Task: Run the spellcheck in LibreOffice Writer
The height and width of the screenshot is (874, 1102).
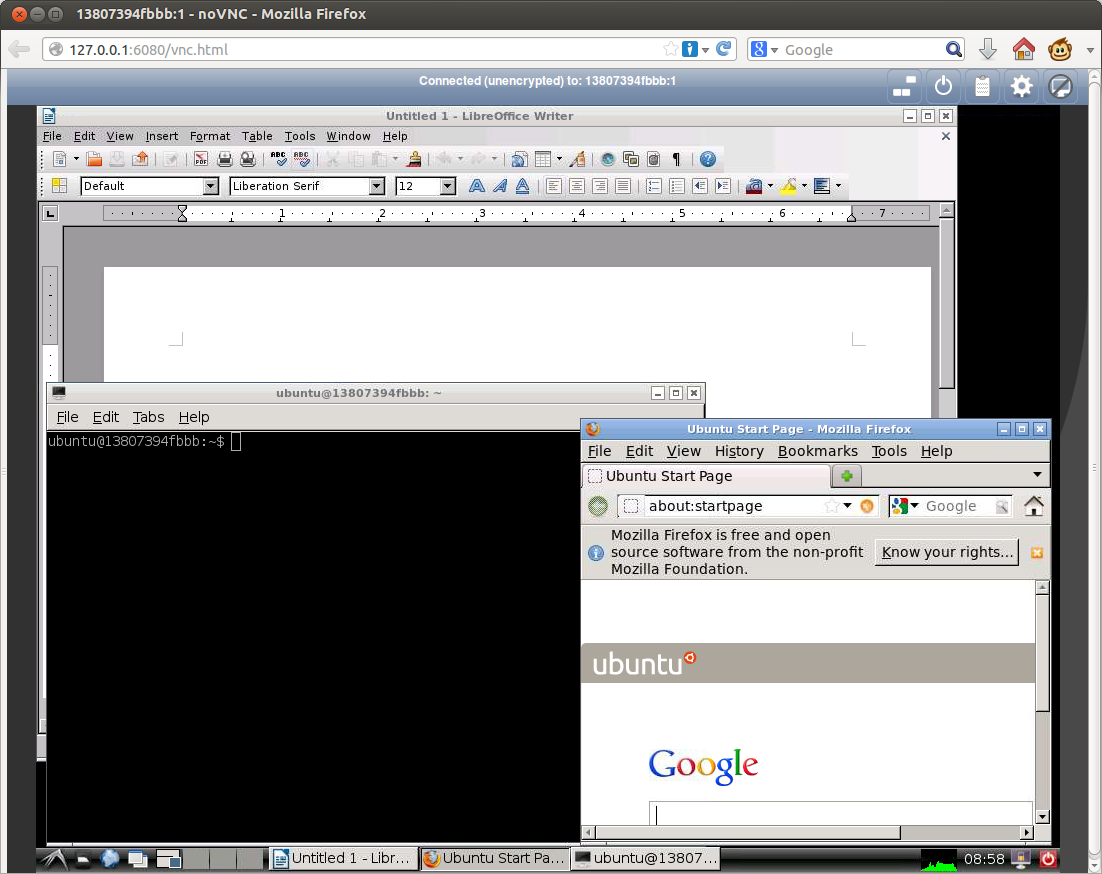Action: point(278,159)
